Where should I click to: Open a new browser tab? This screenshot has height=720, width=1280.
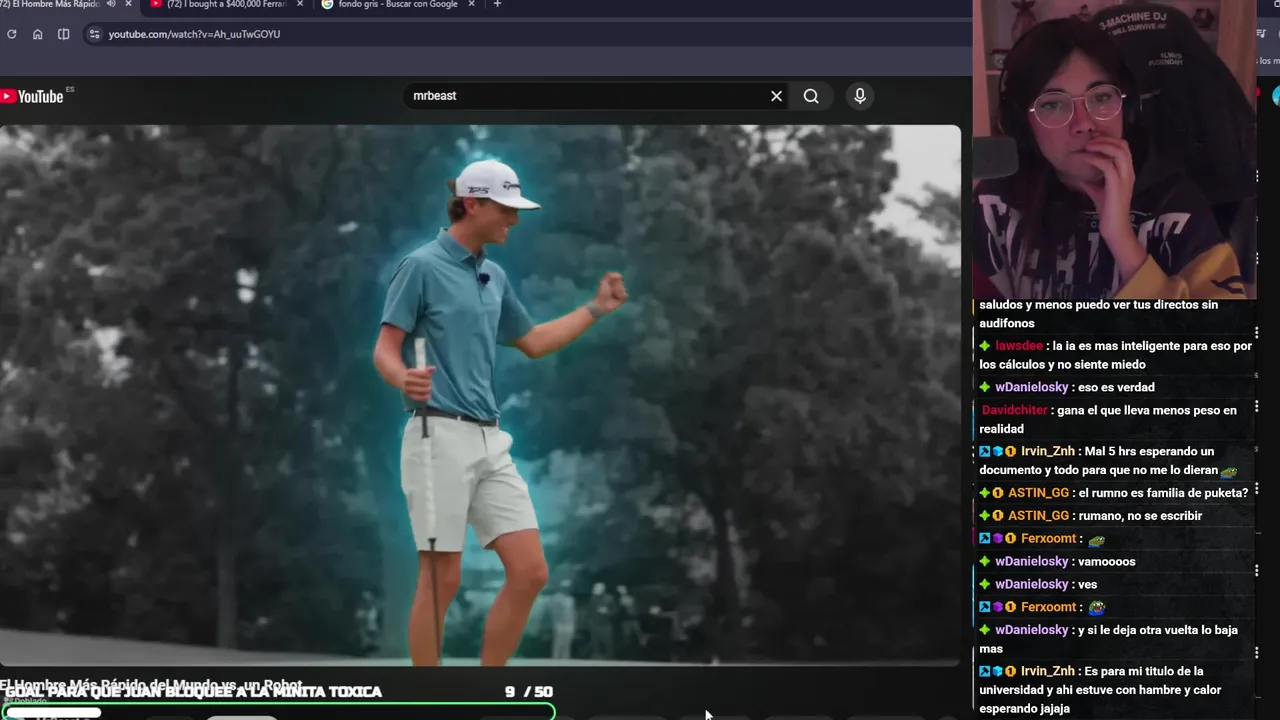pos(497,4)
